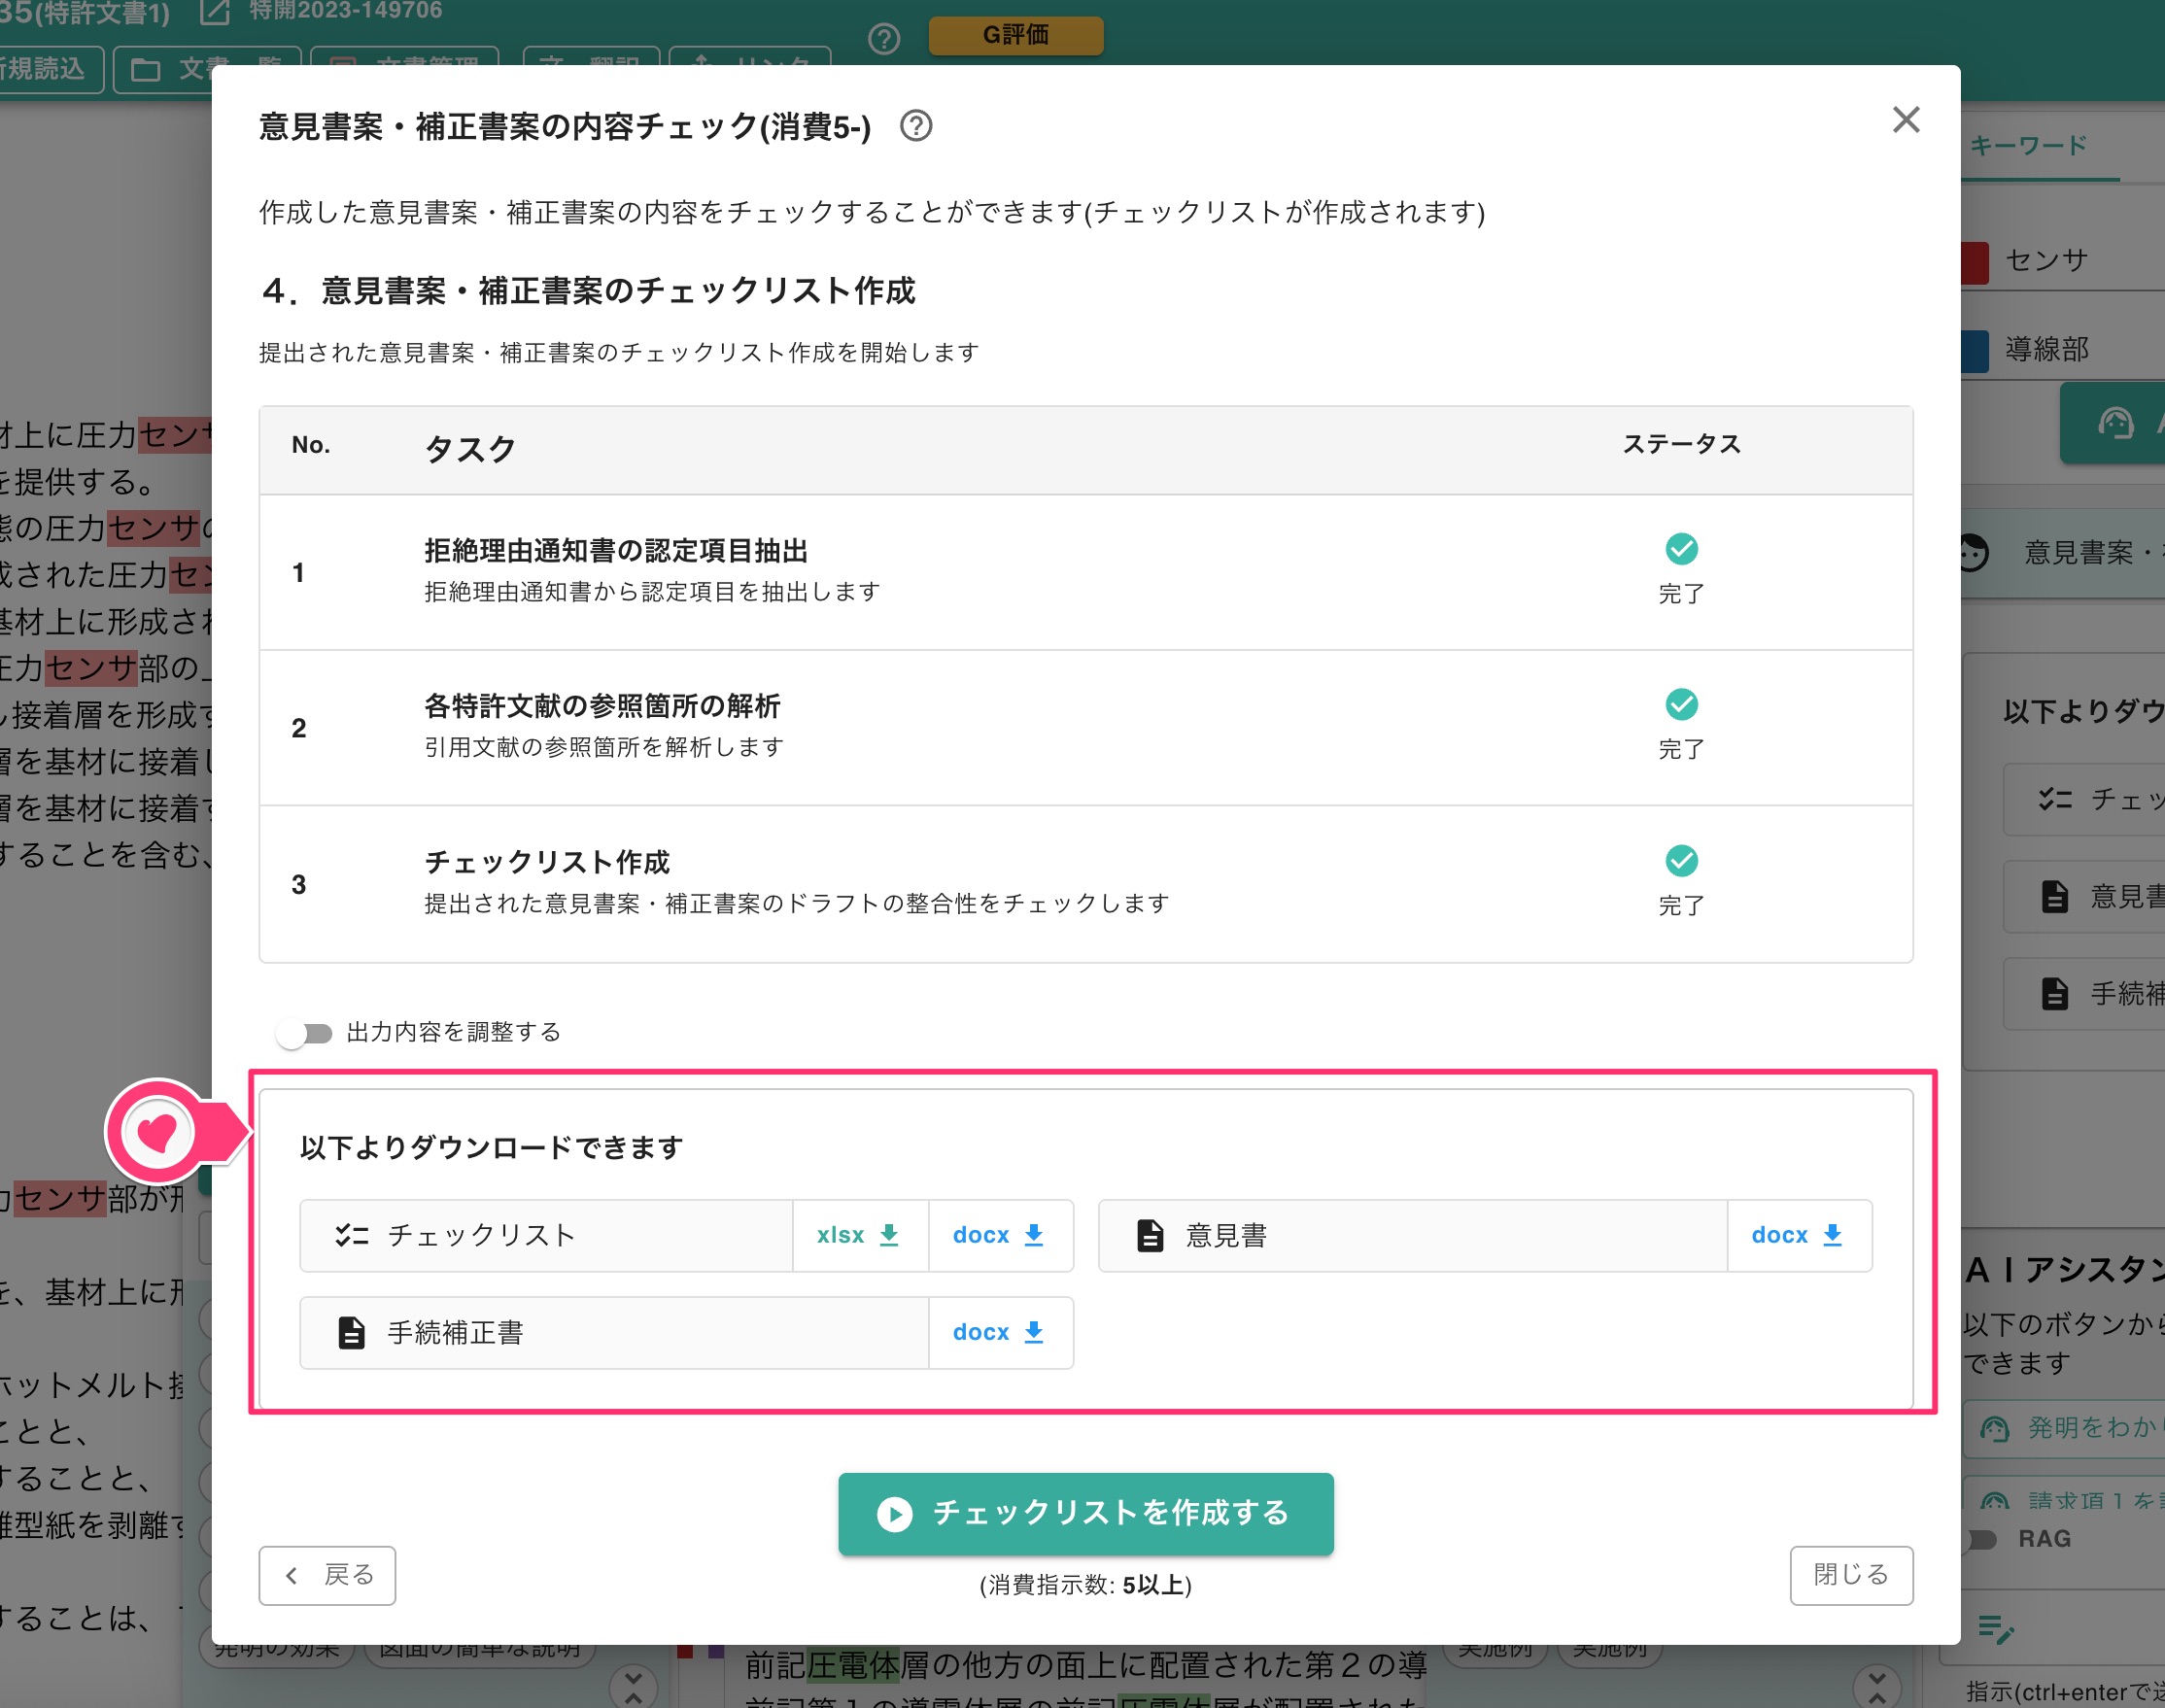Click completed check icon for task 2
This screenshot has width=2165, height=1708.
coord(1681,705)
